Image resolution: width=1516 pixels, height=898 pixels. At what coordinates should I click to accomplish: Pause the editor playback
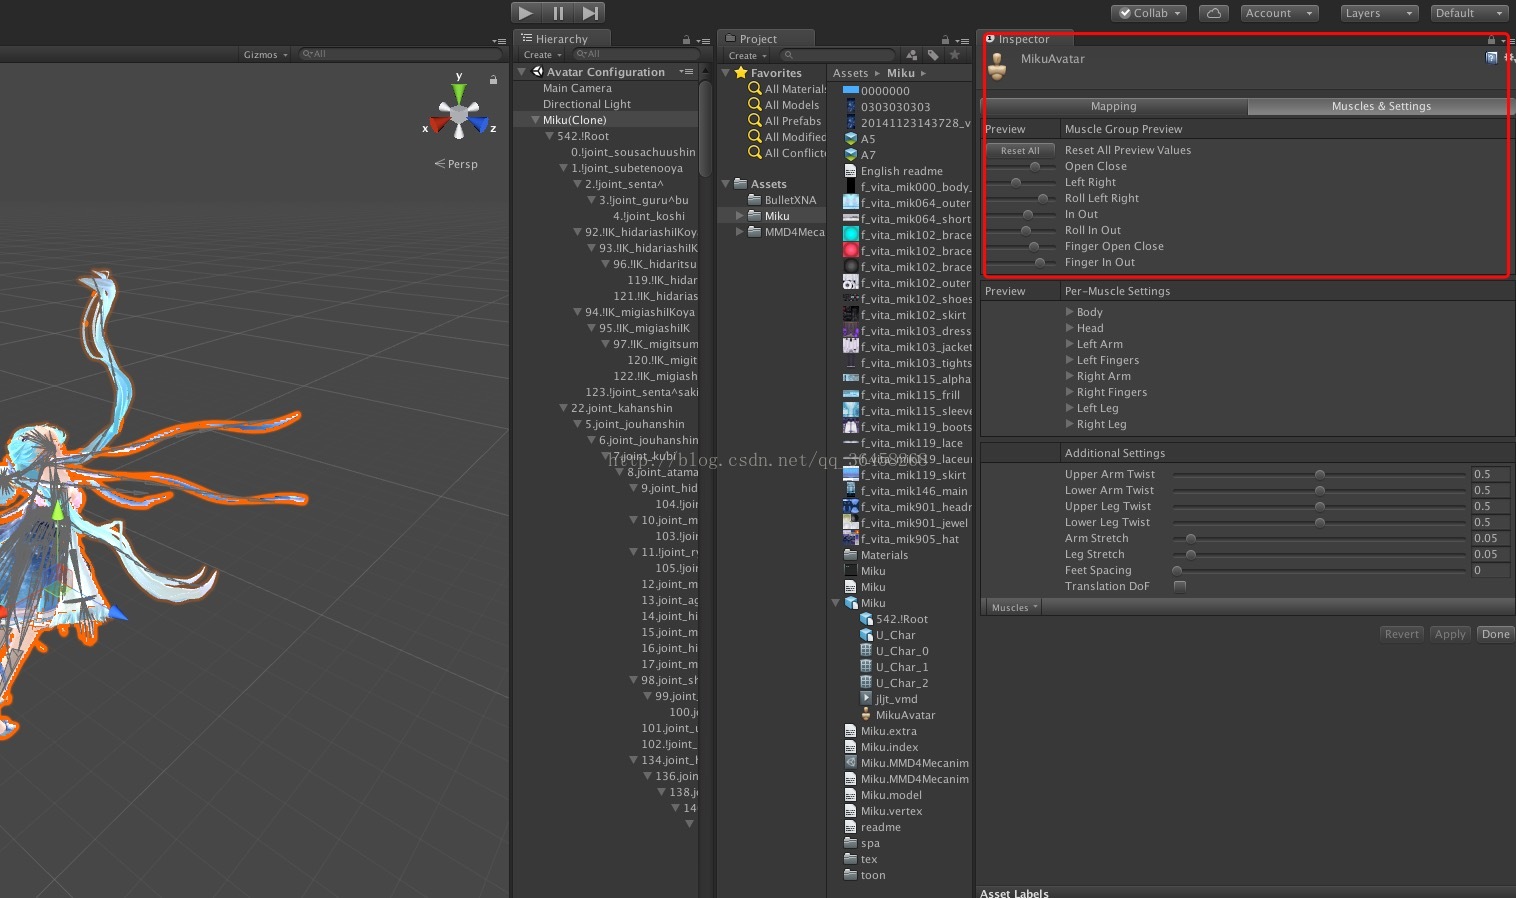558,13
